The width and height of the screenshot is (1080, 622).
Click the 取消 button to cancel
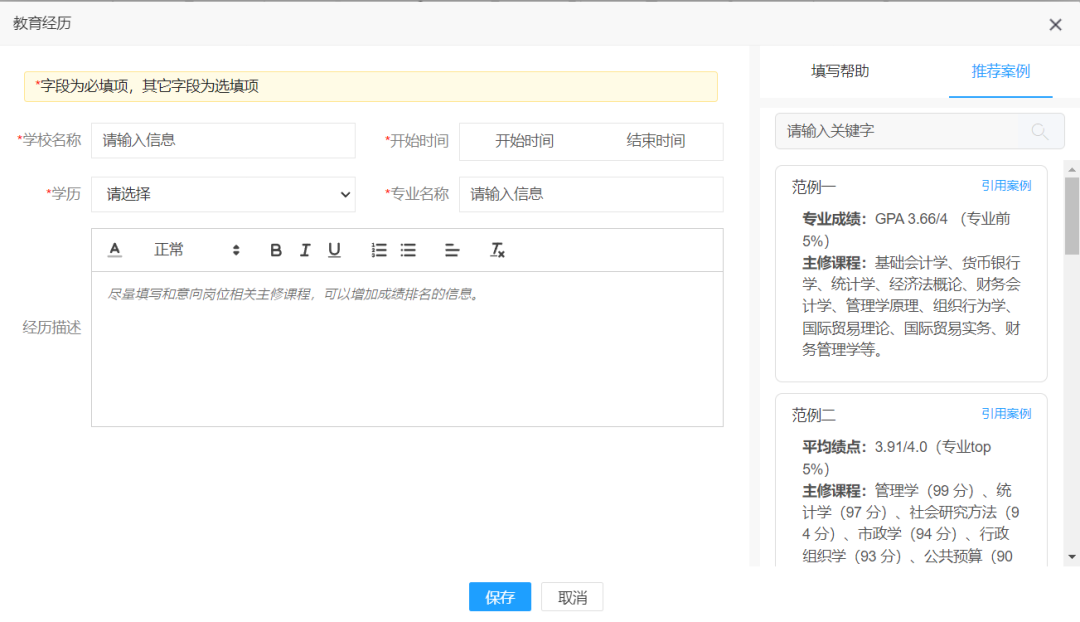571,596
